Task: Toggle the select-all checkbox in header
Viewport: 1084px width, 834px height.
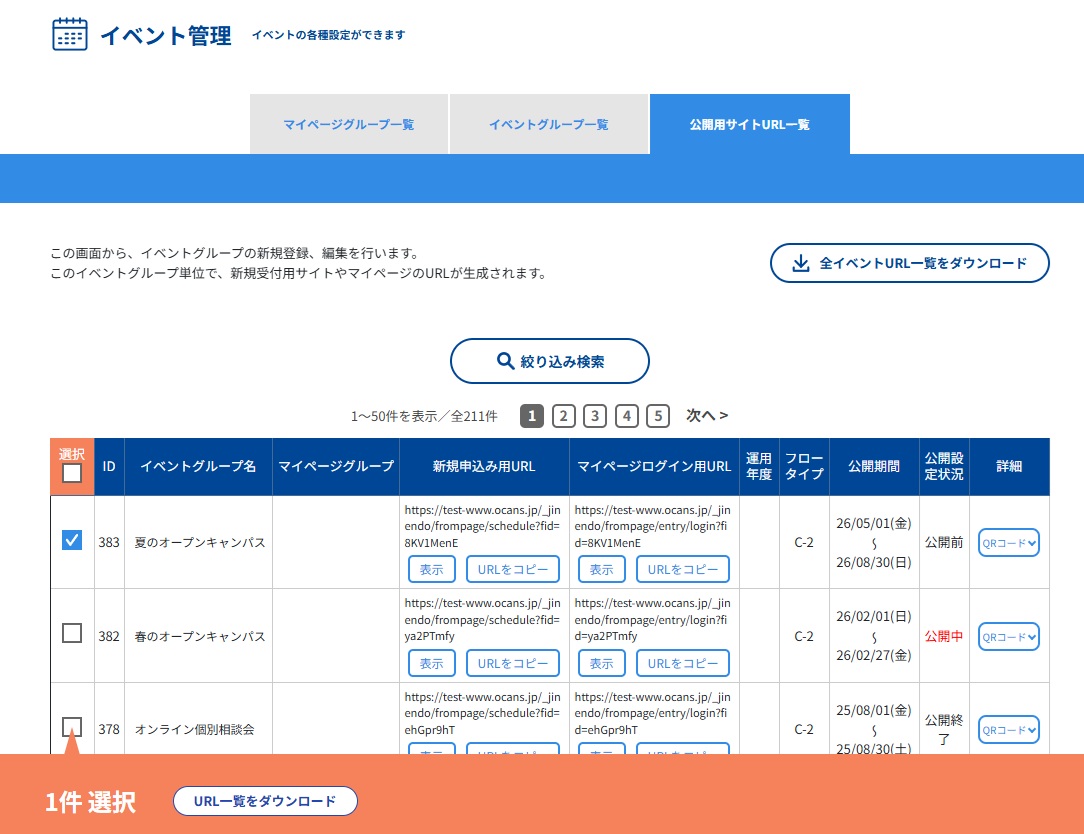Action: [x=72, y=473]
